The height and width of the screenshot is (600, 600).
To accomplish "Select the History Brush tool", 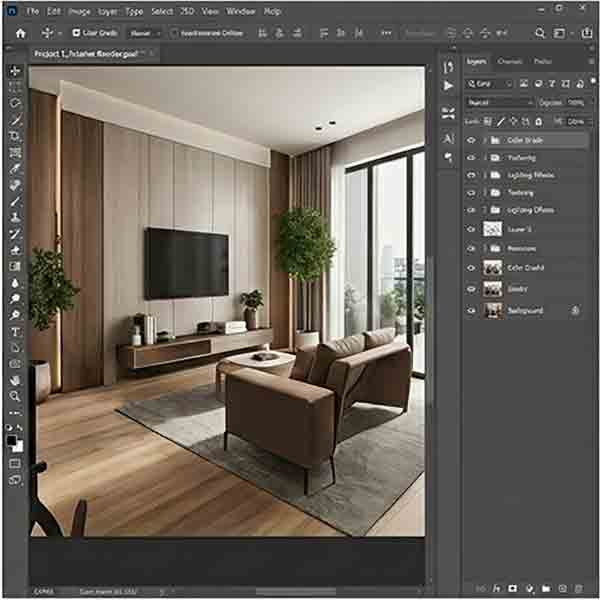I will click(x=15, y=234).
